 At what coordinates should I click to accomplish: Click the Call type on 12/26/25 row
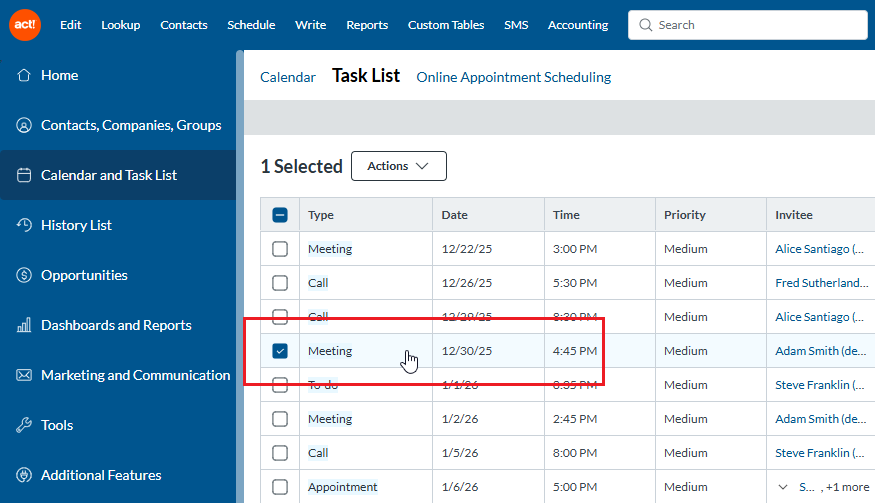click(x=318, y=283)
